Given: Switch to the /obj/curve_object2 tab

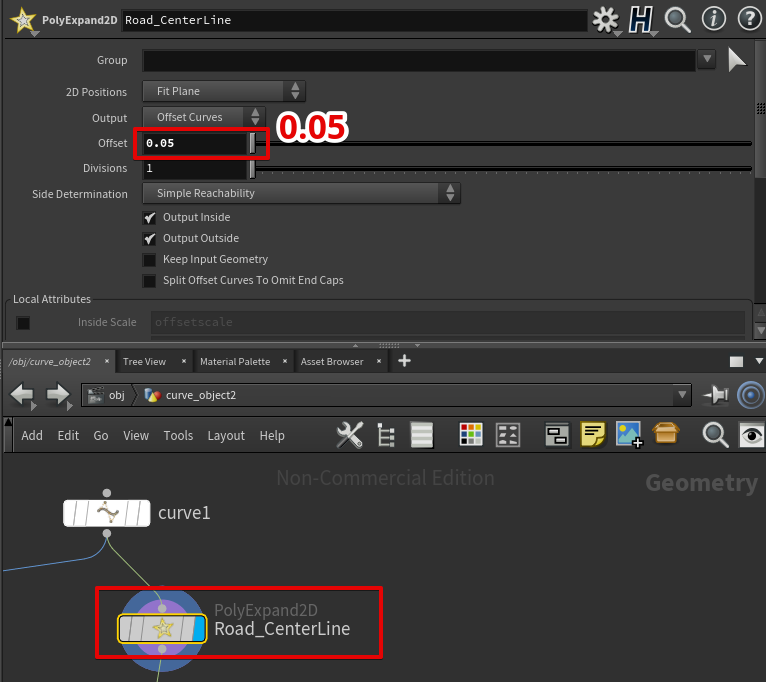Looking at the screenshot, I should coord(50,362).
